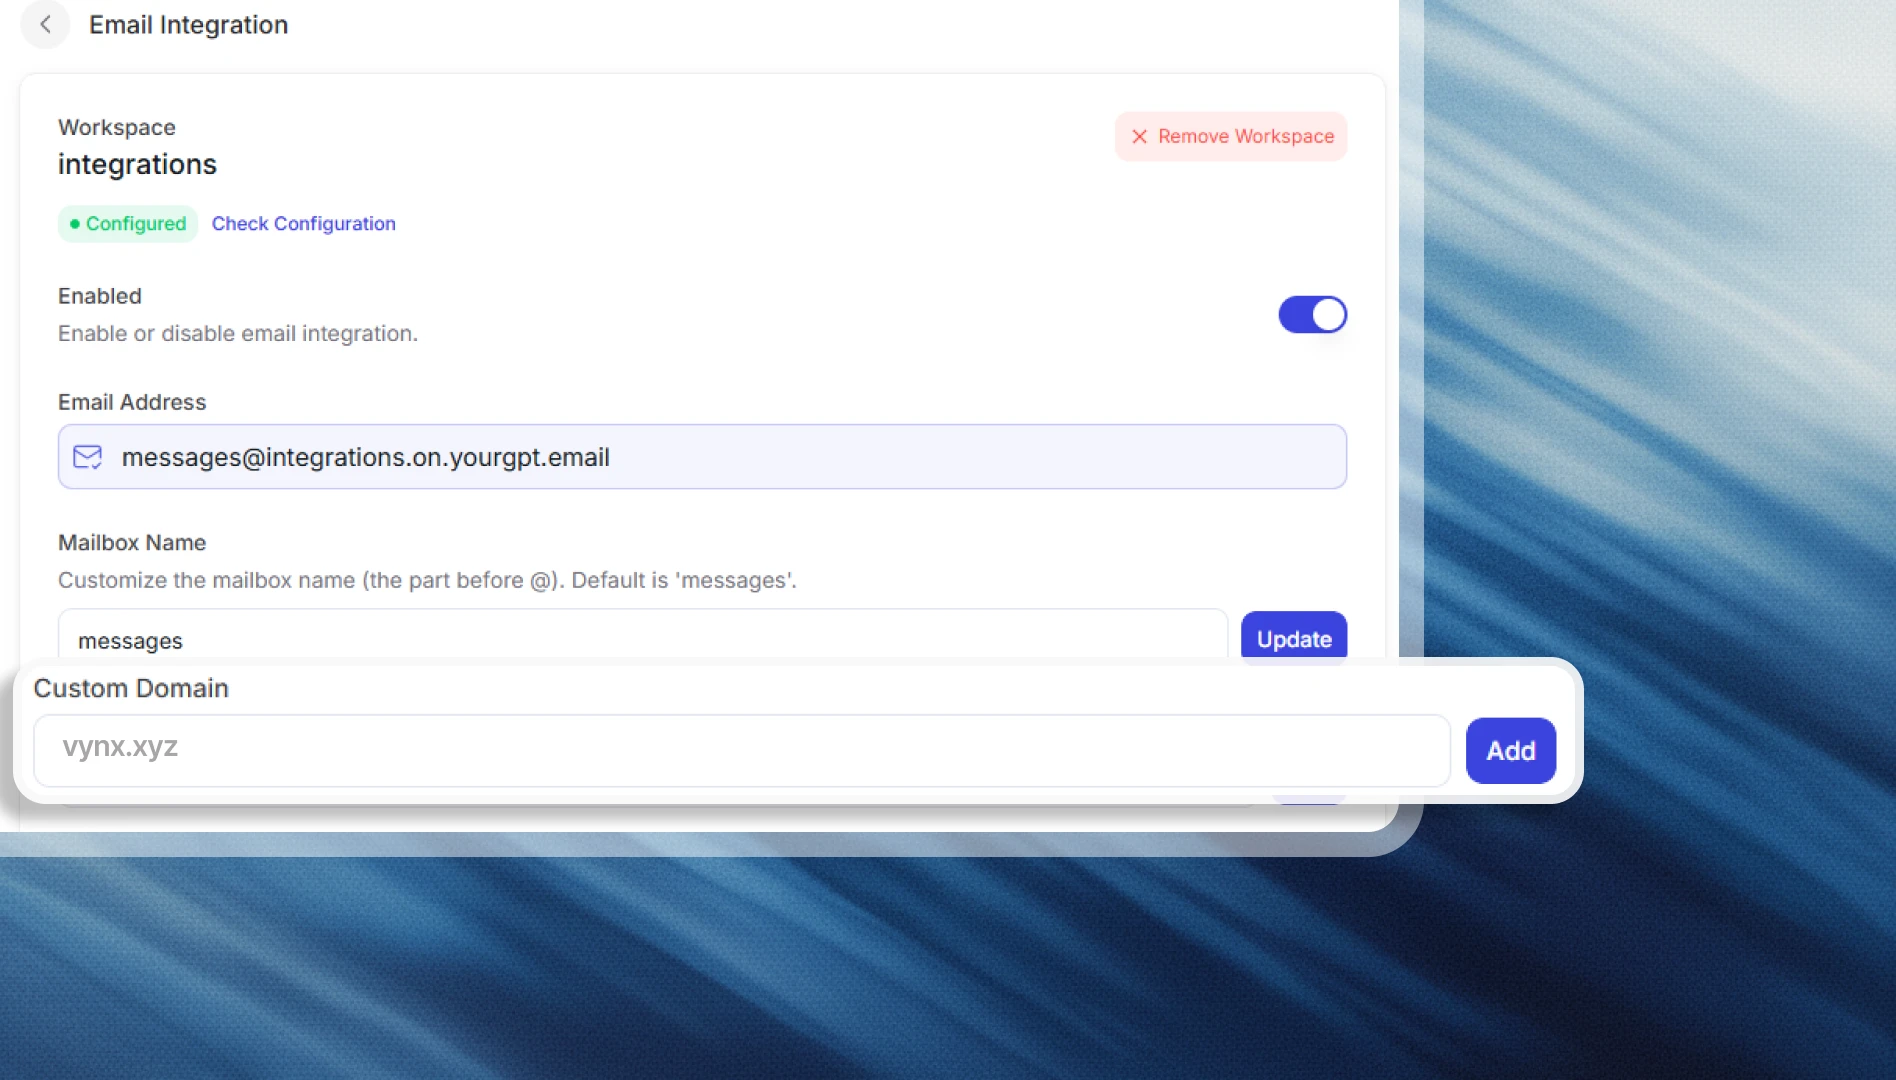Click the X icon inside Remove Workspace
This screenshot has width=1896, height=1080.
point(1138,136)
